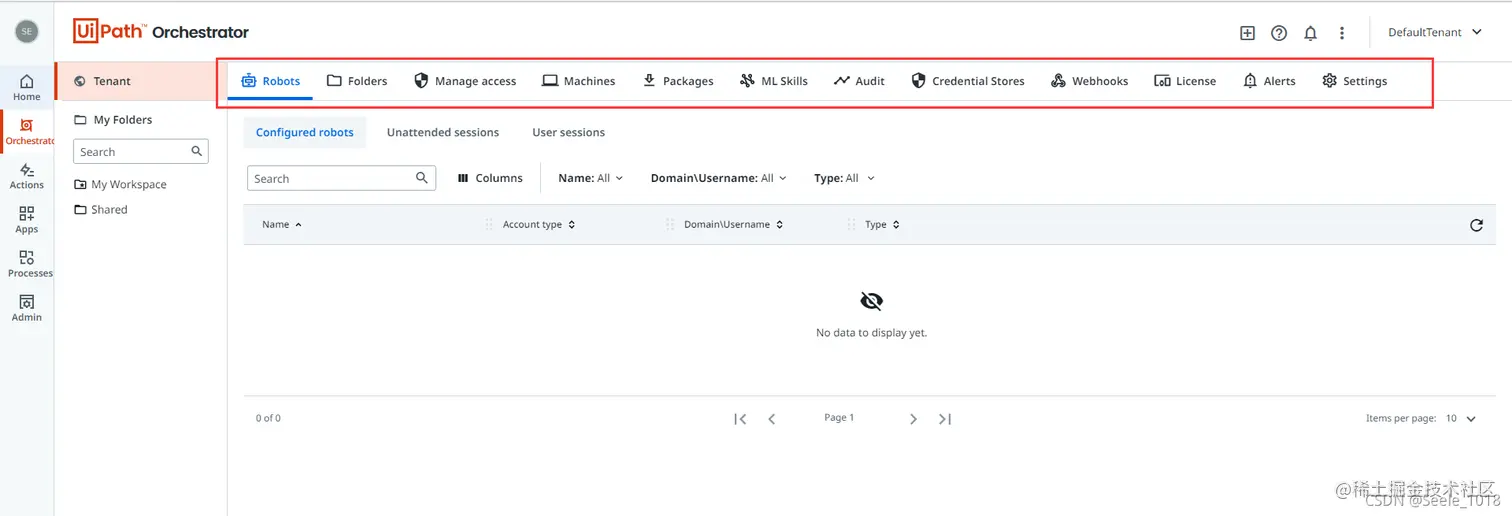Open the Machines tab
Image resolution: width=1512 pixels, height=516 pixels.
point(578,81)
